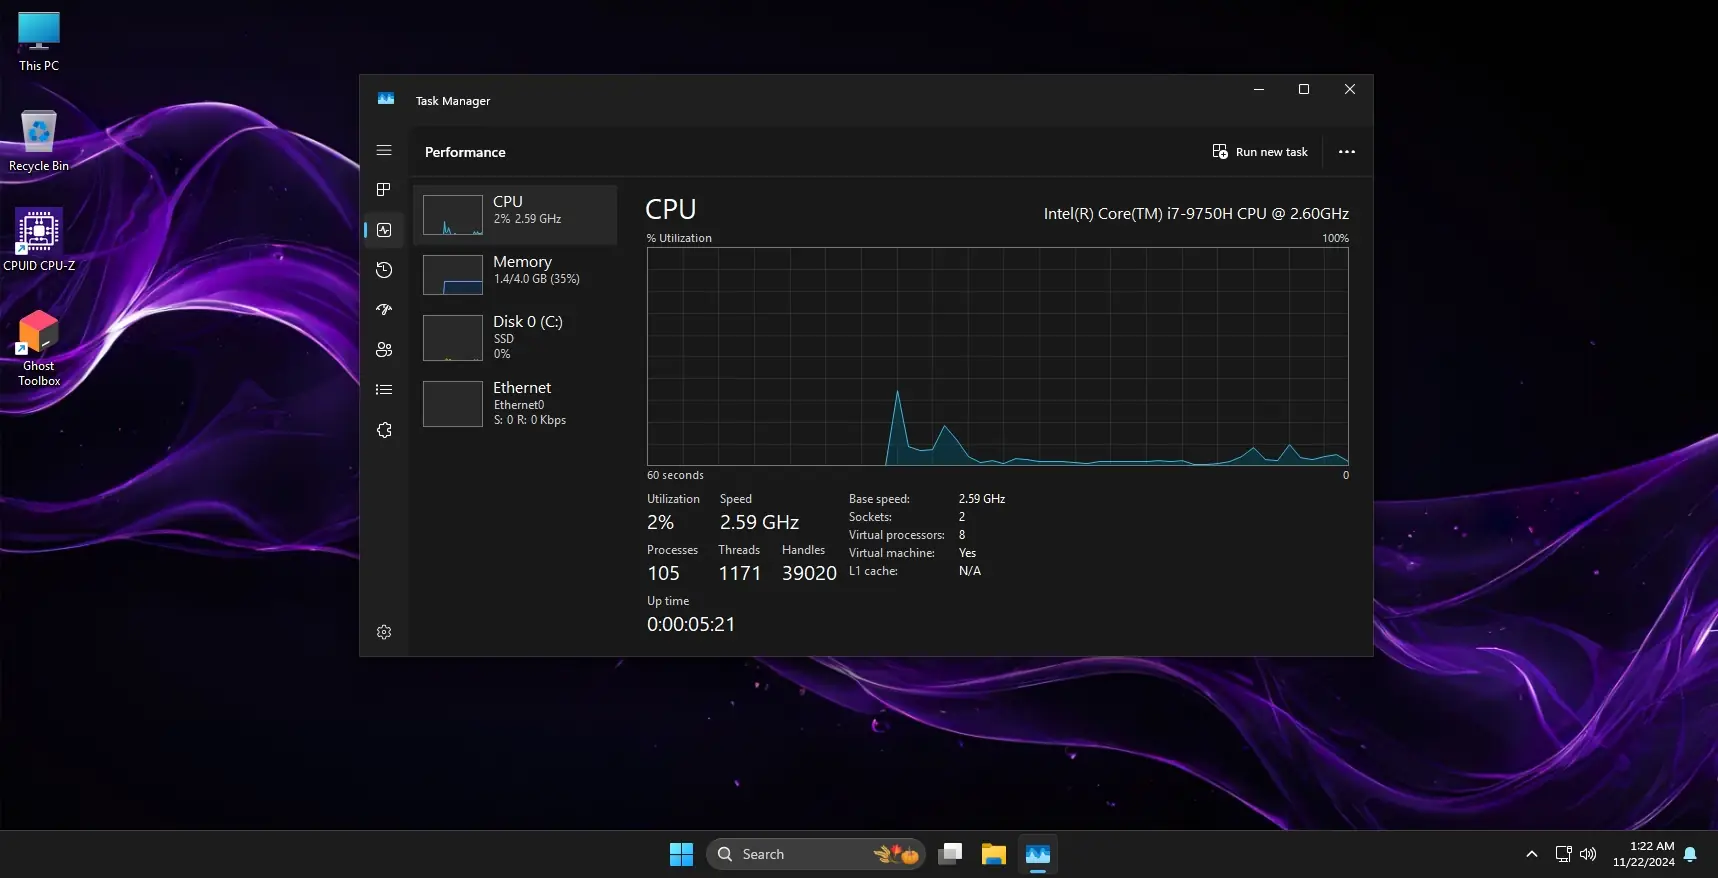Click the 'Virtual processors:' label
This screenshot has height=878, width=1718.
(x=897, y=535)
